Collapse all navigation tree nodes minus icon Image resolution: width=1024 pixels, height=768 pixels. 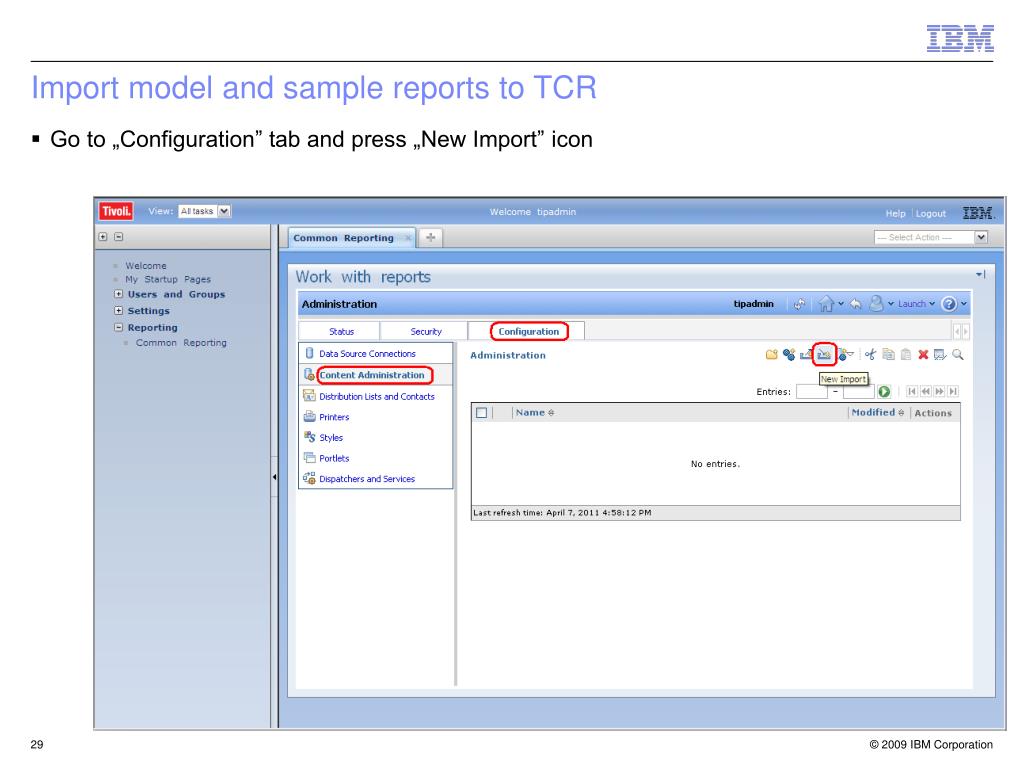coord(118,237)
